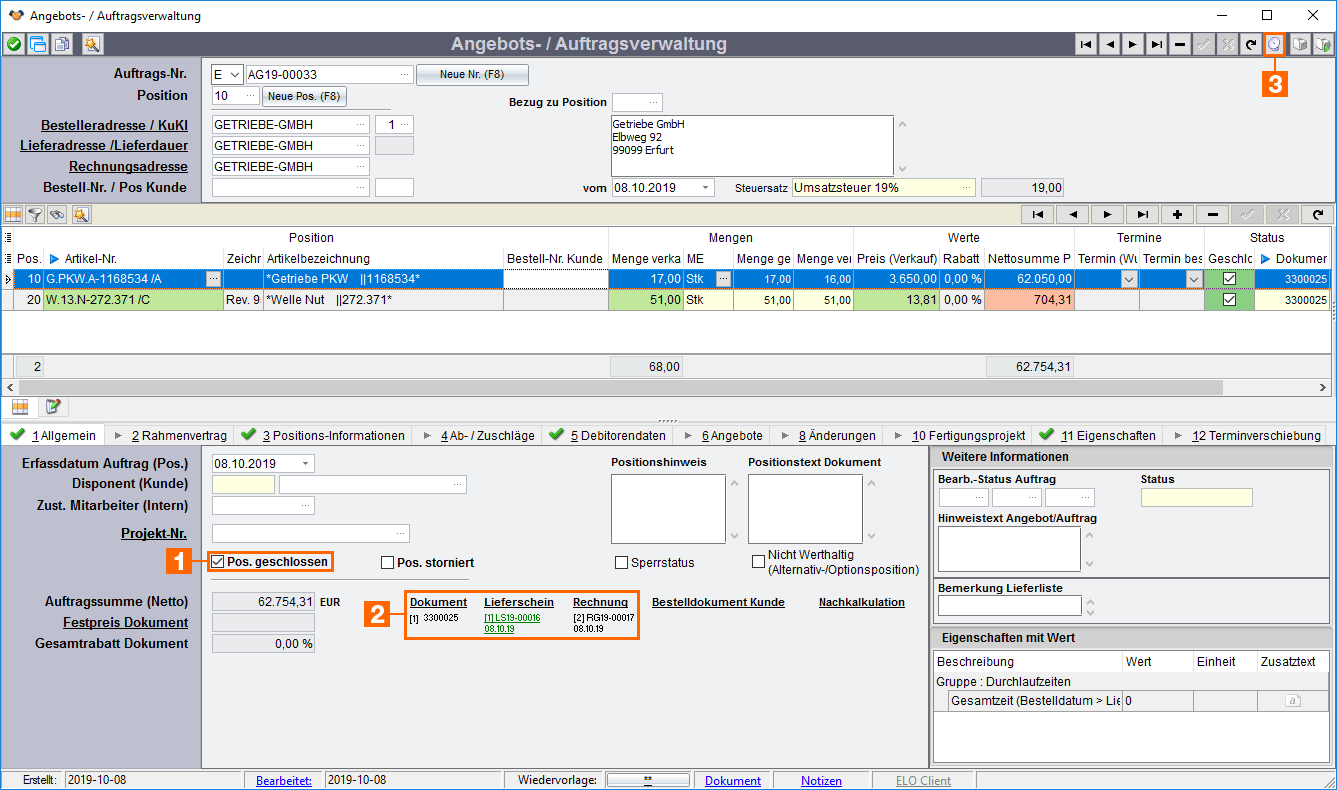Viewport: 1337px width, 790px height.
Task: Click the Neue Pos. (F8) button
Action: [x=305, y=97]
